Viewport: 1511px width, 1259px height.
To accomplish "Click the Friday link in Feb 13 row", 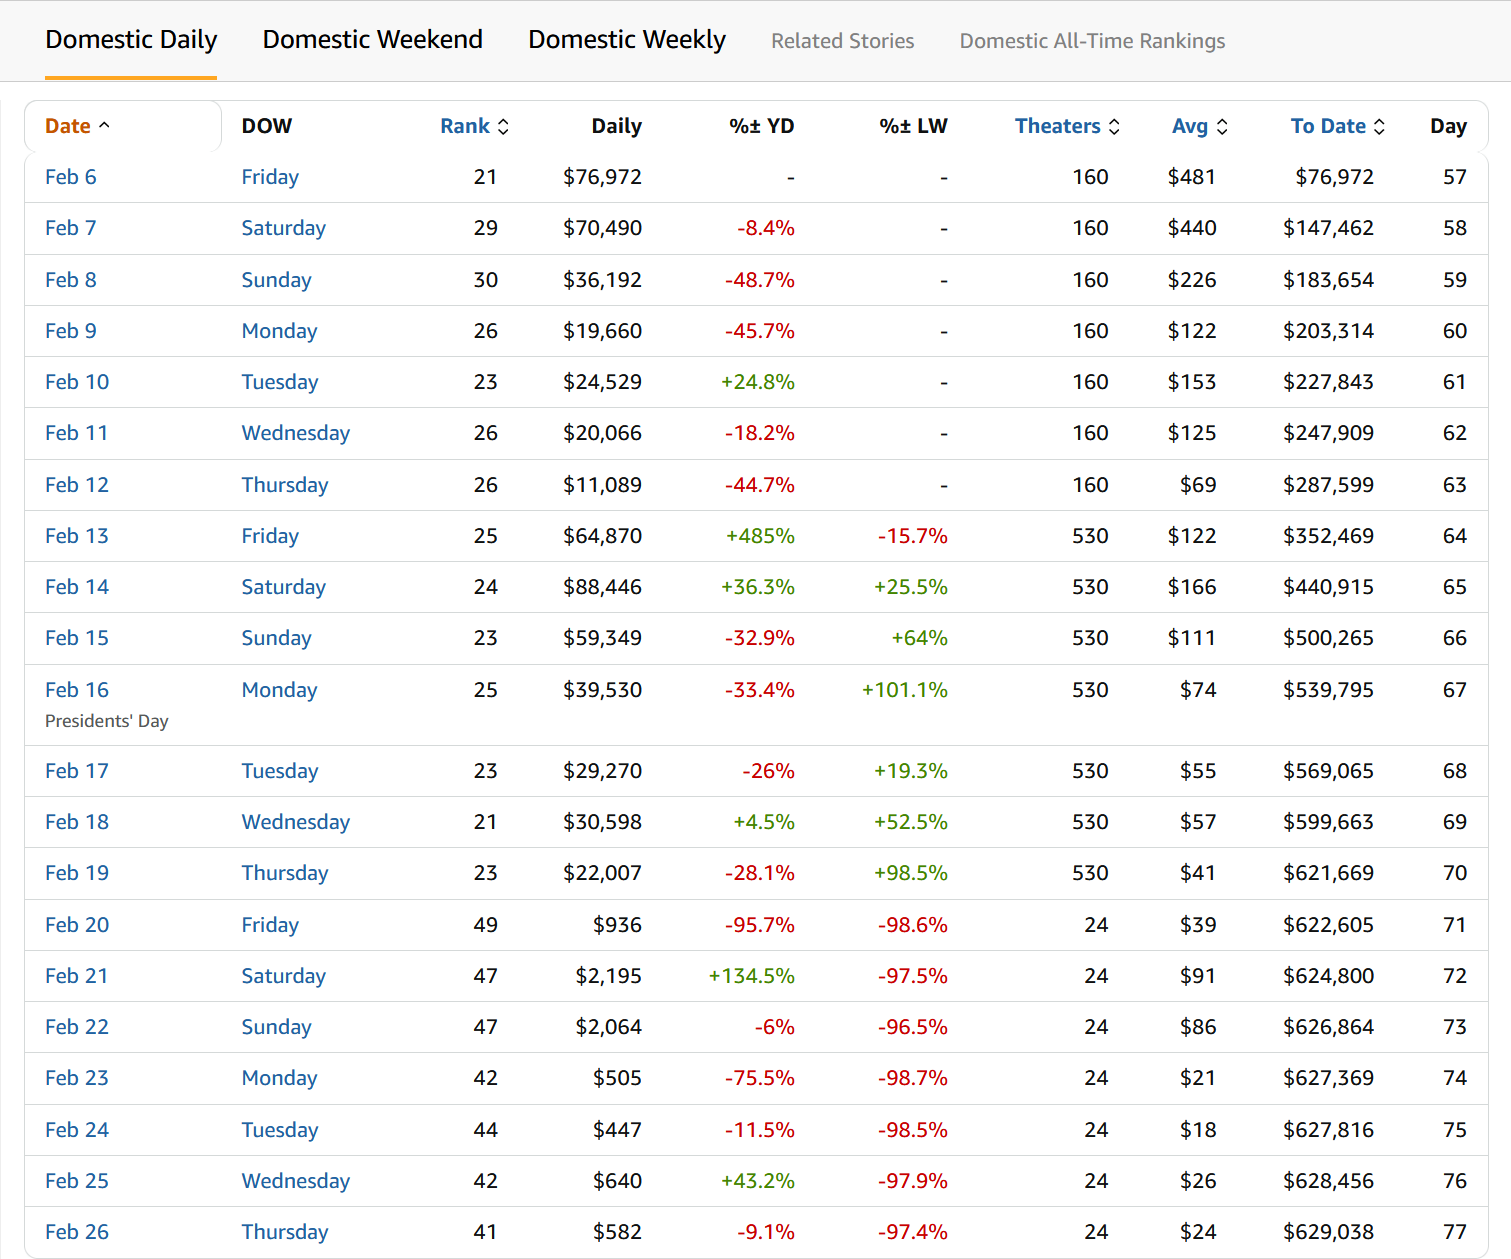I will (270, 536).
